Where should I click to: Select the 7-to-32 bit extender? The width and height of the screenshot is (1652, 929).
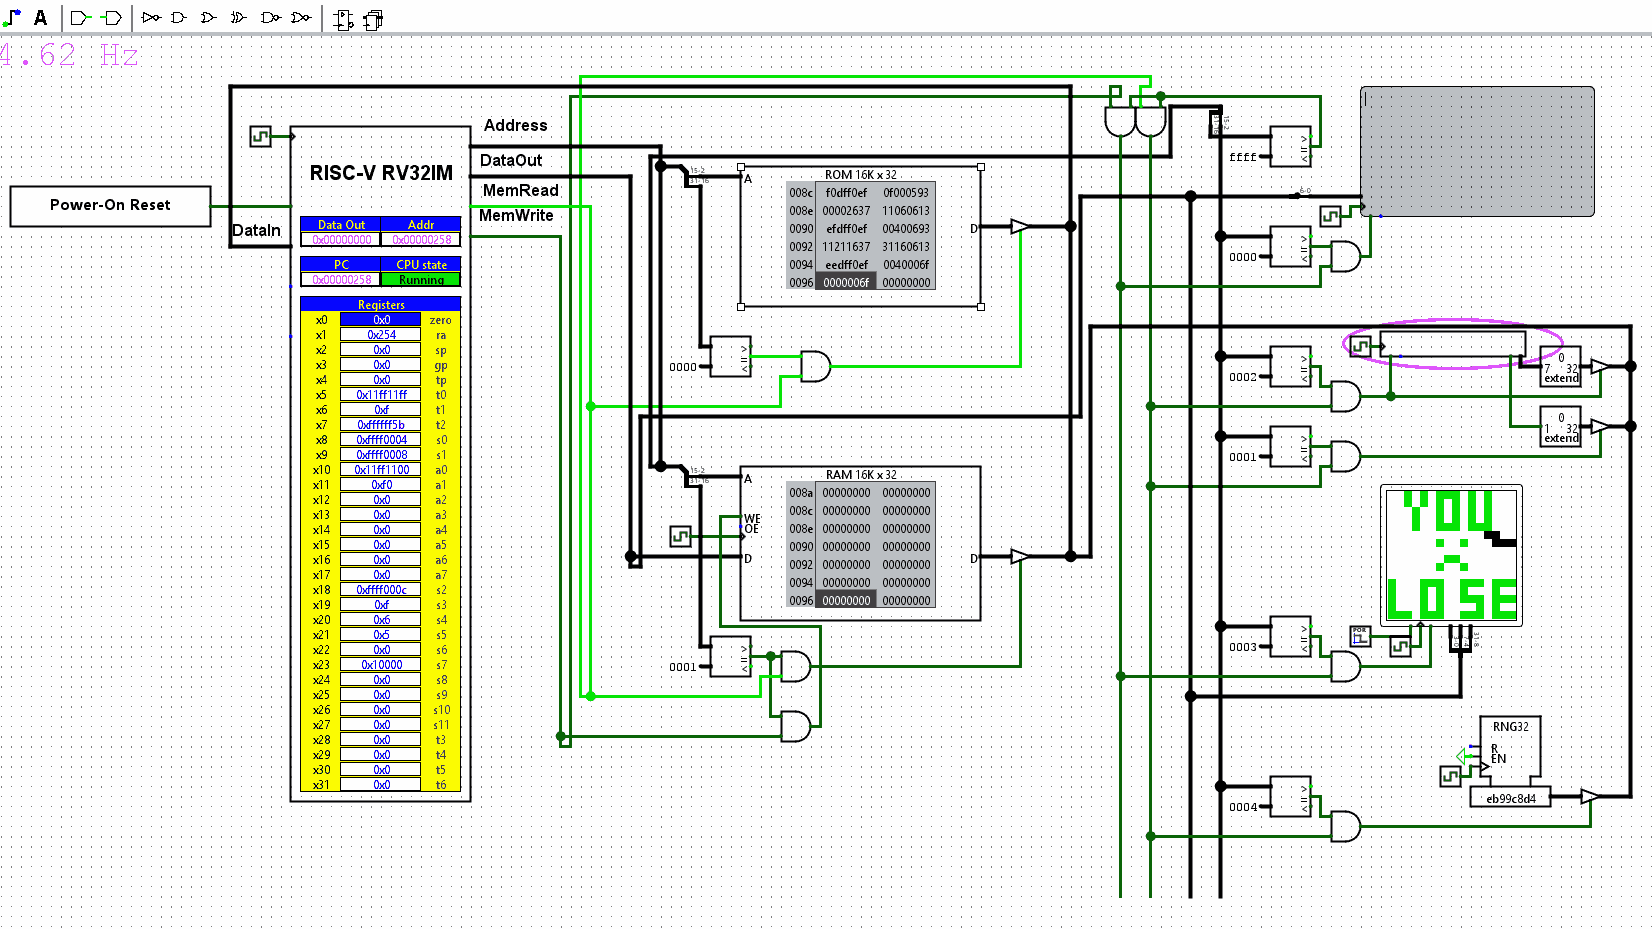(x=1560, y=366)
